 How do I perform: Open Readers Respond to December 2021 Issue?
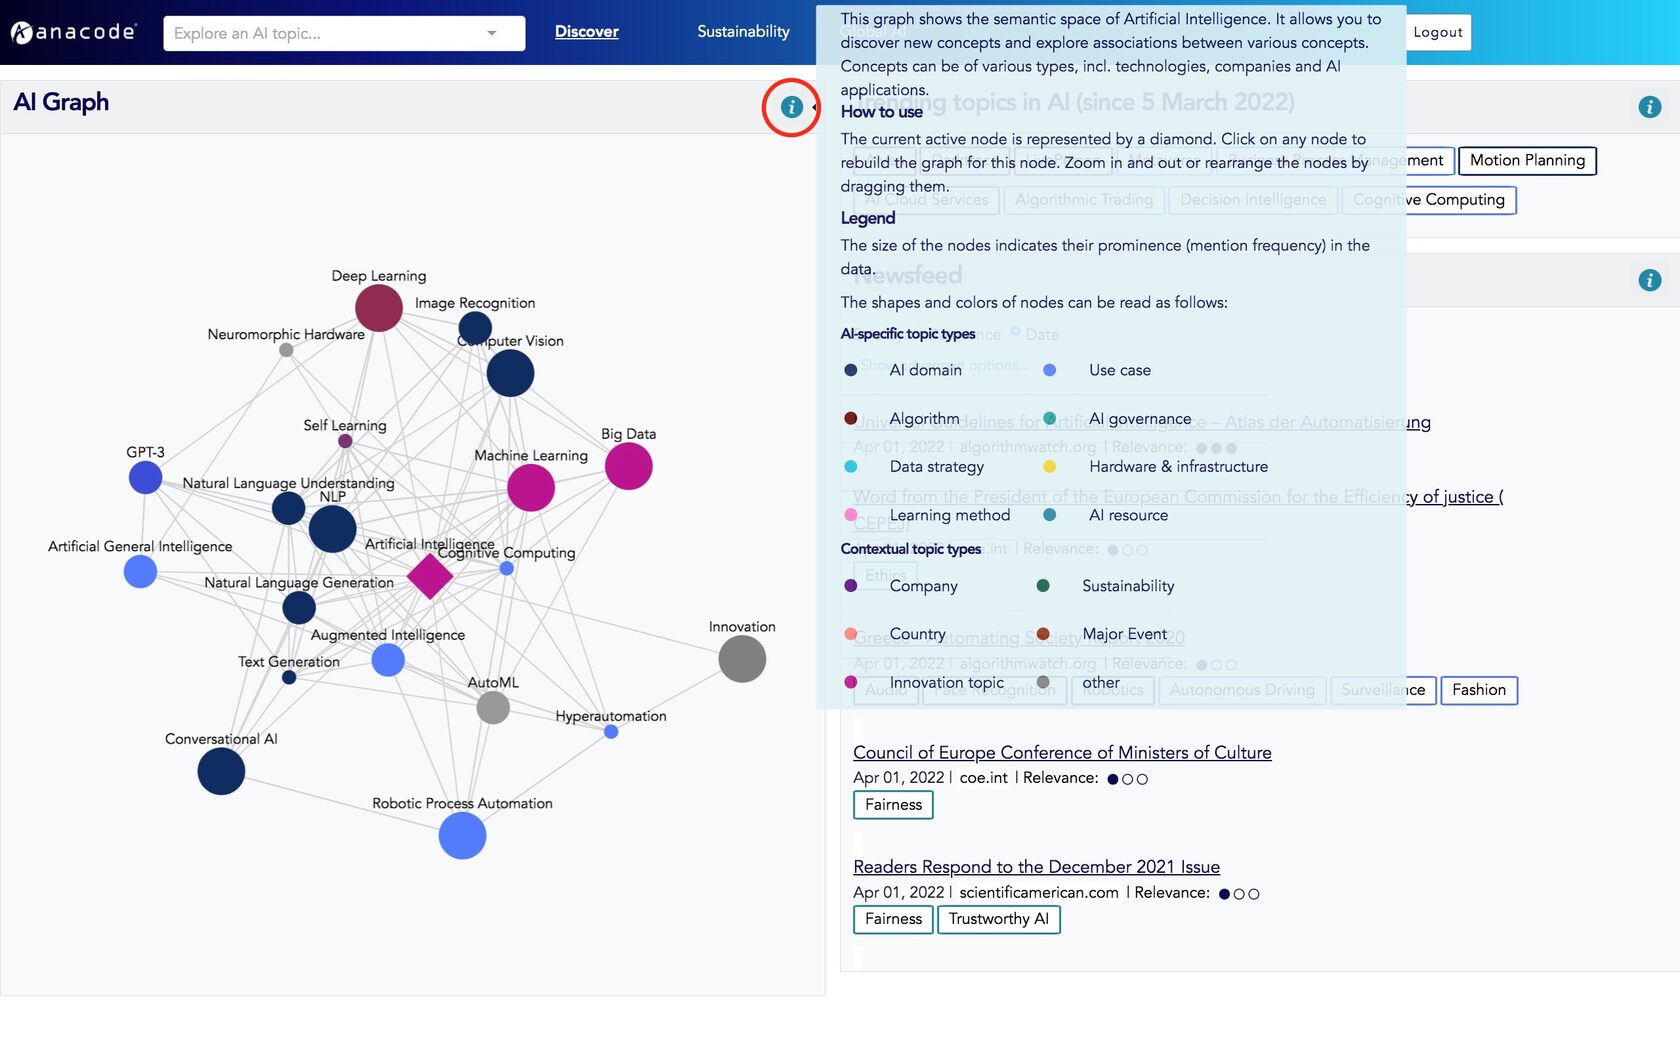click(1036, 867)
